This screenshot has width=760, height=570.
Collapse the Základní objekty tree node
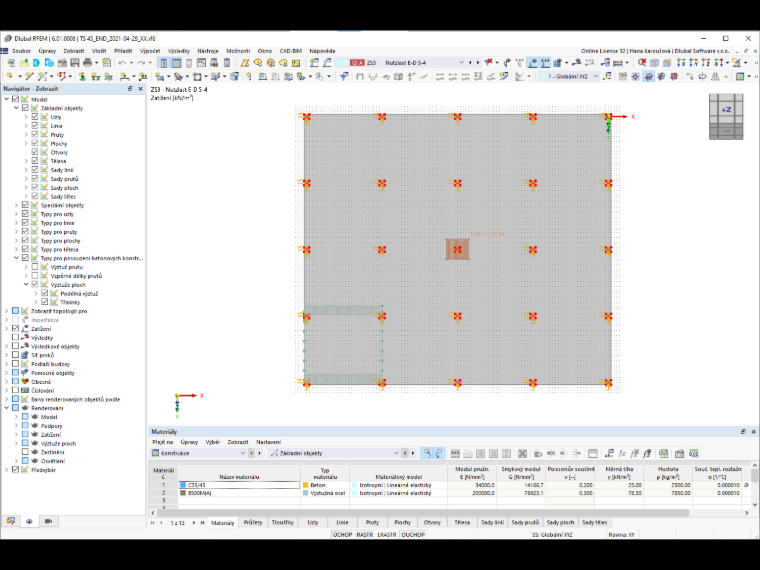[x=16, y=108]
